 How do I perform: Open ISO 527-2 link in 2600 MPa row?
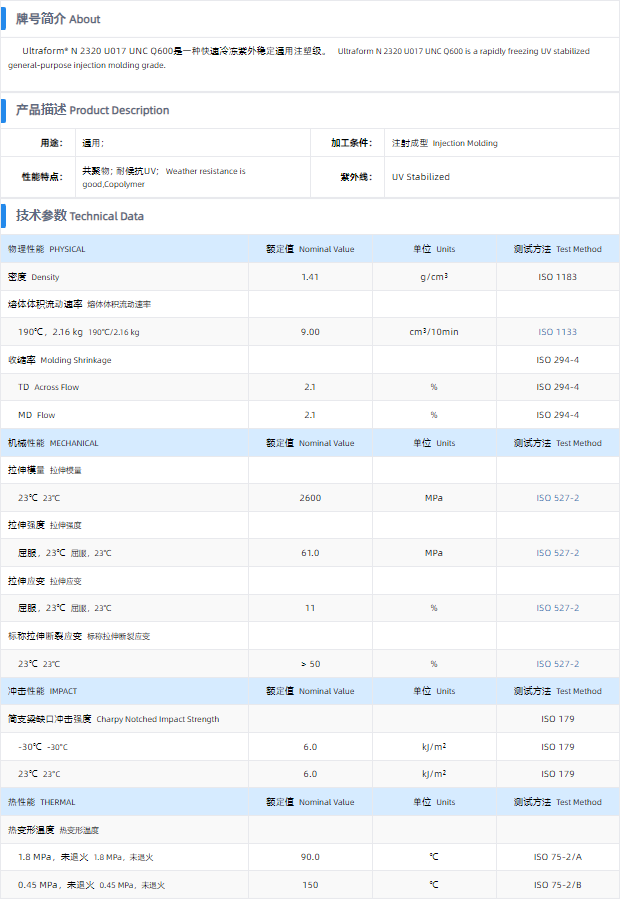[557, 498]
